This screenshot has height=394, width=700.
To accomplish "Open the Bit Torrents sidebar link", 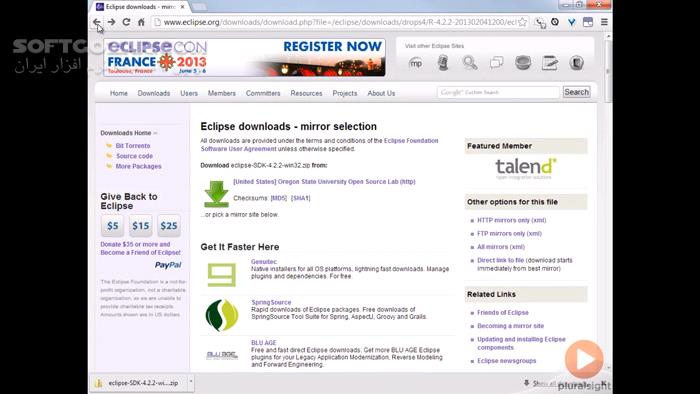I will 133,146.
